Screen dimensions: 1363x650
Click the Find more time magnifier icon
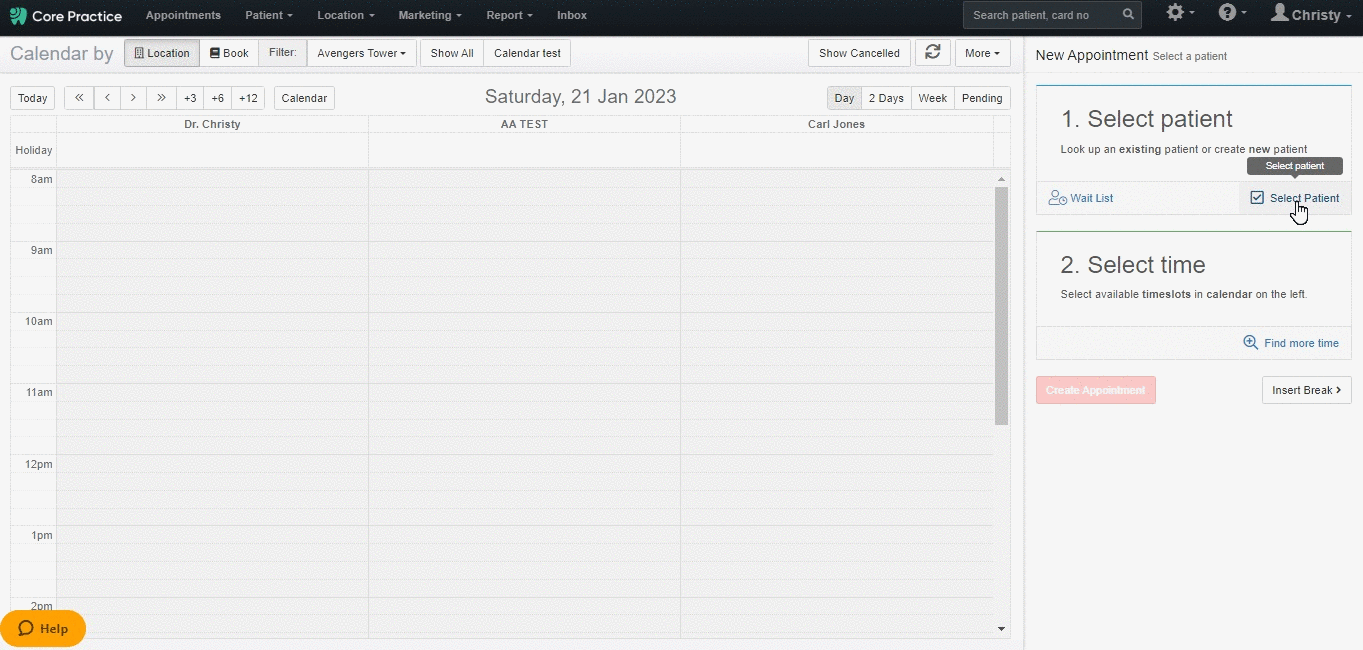[1250, 342]
